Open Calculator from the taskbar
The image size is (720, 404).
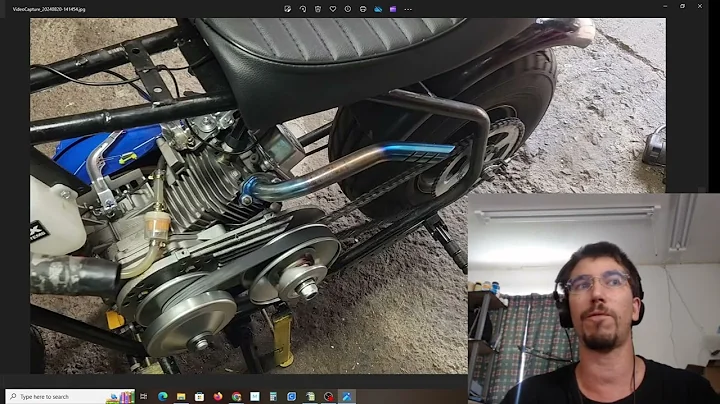coord(273,396)
